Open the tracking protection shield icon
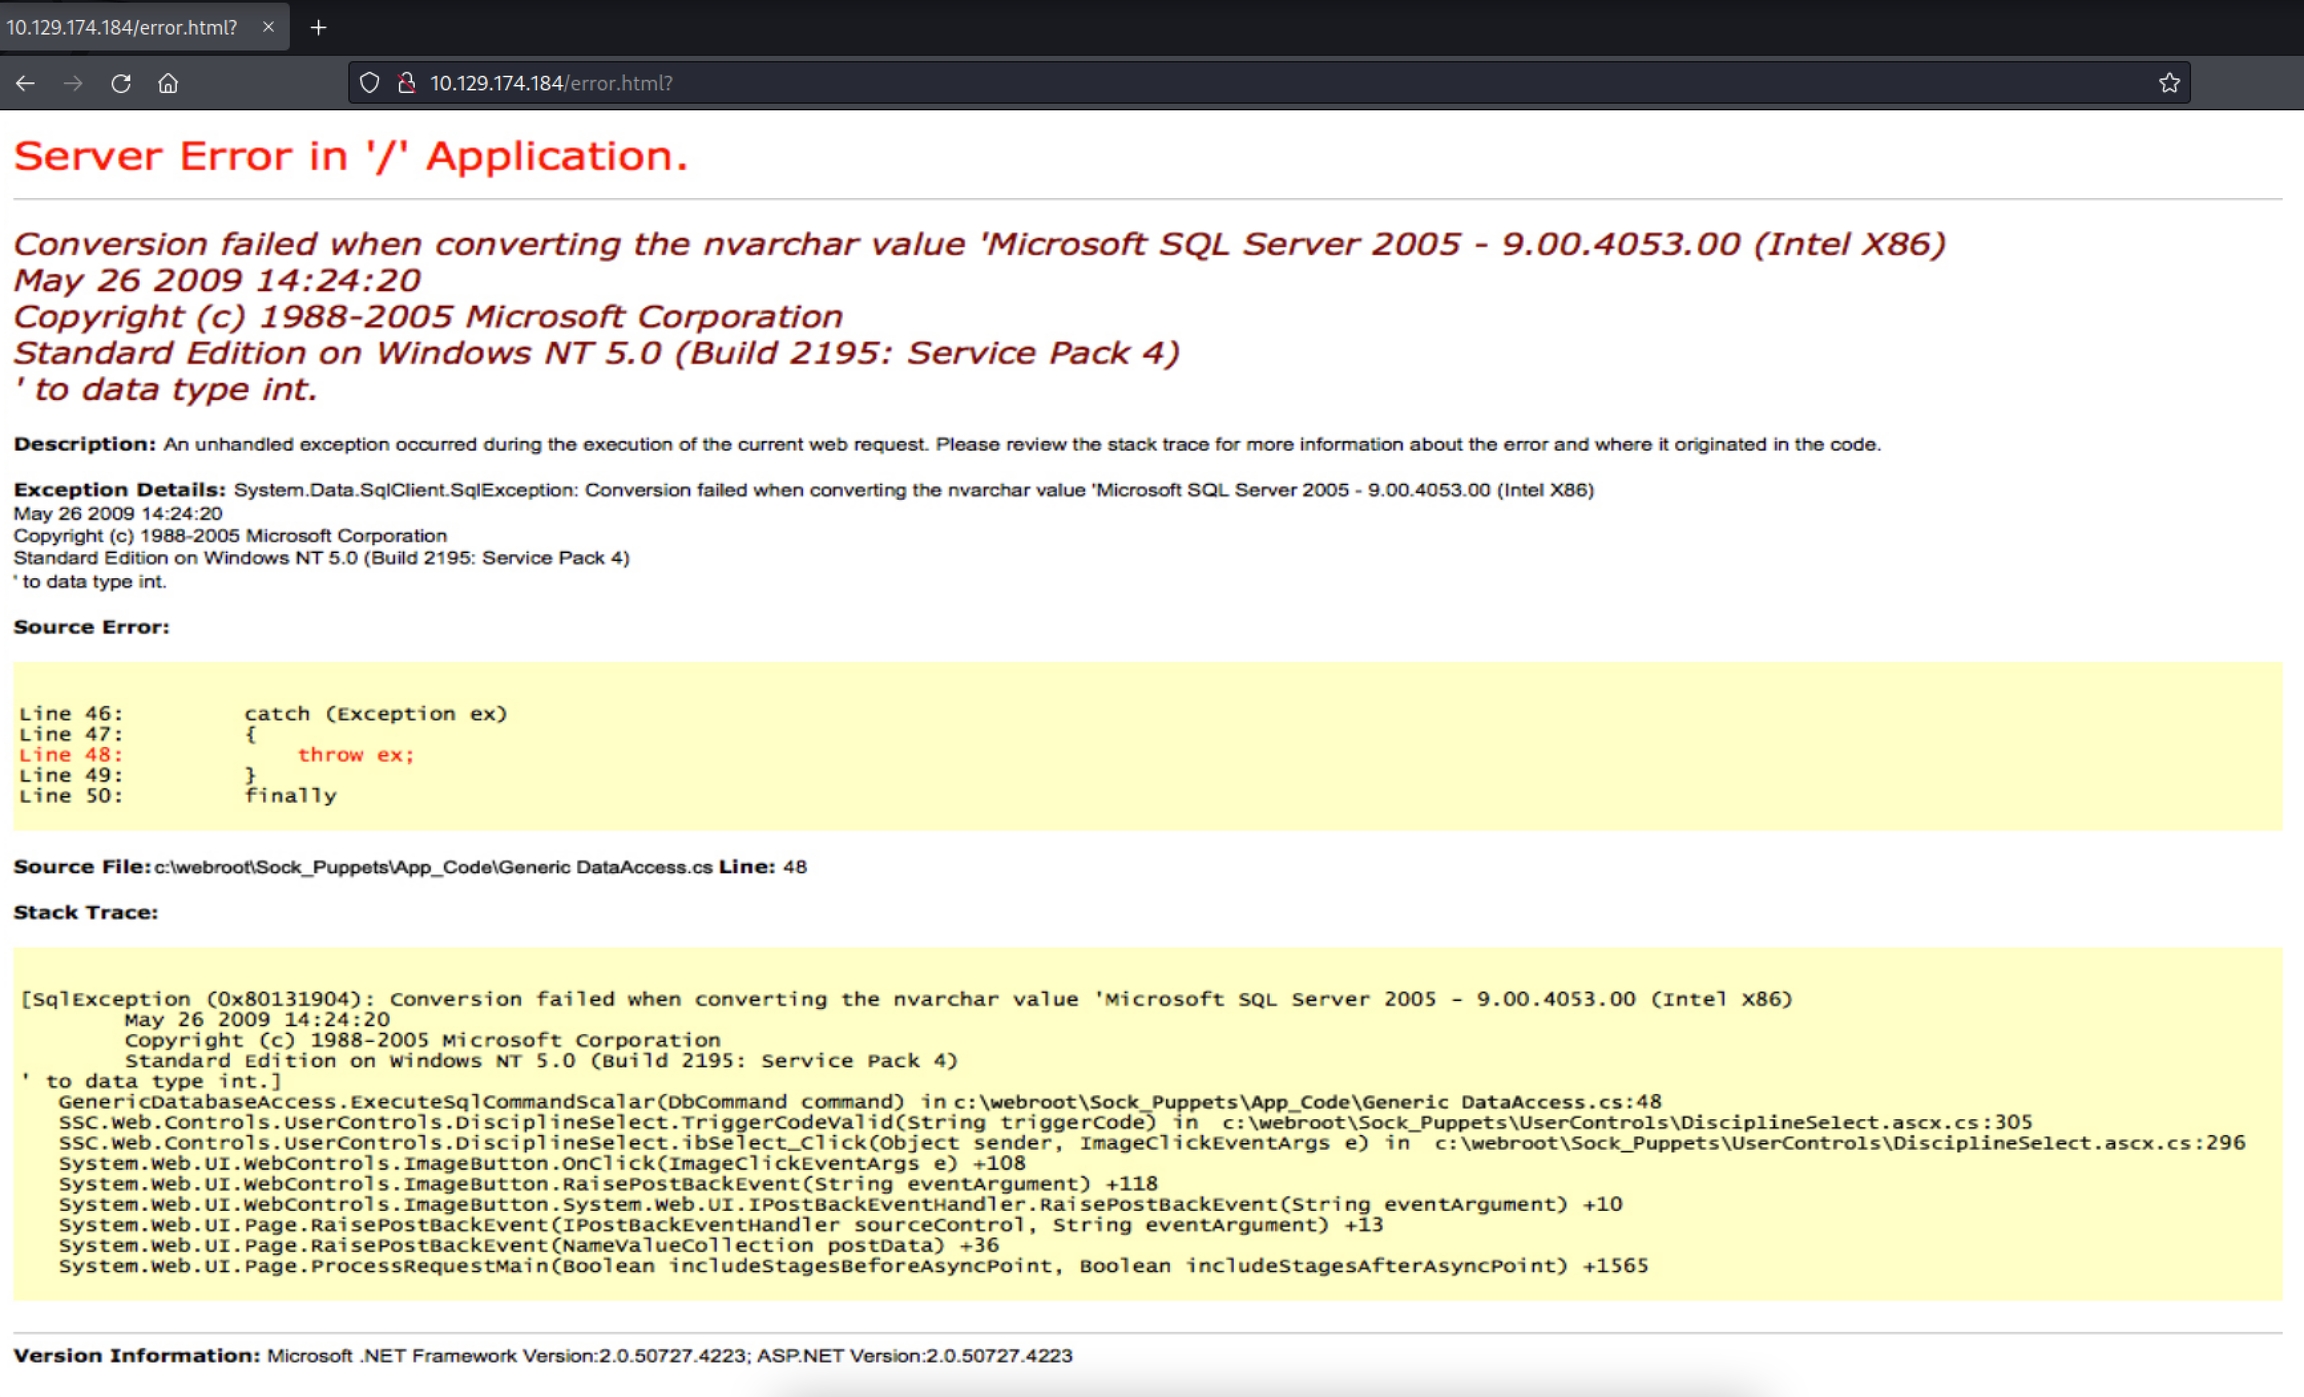This screenshot has width=2304, height=1397. click(x=369, y=83)
